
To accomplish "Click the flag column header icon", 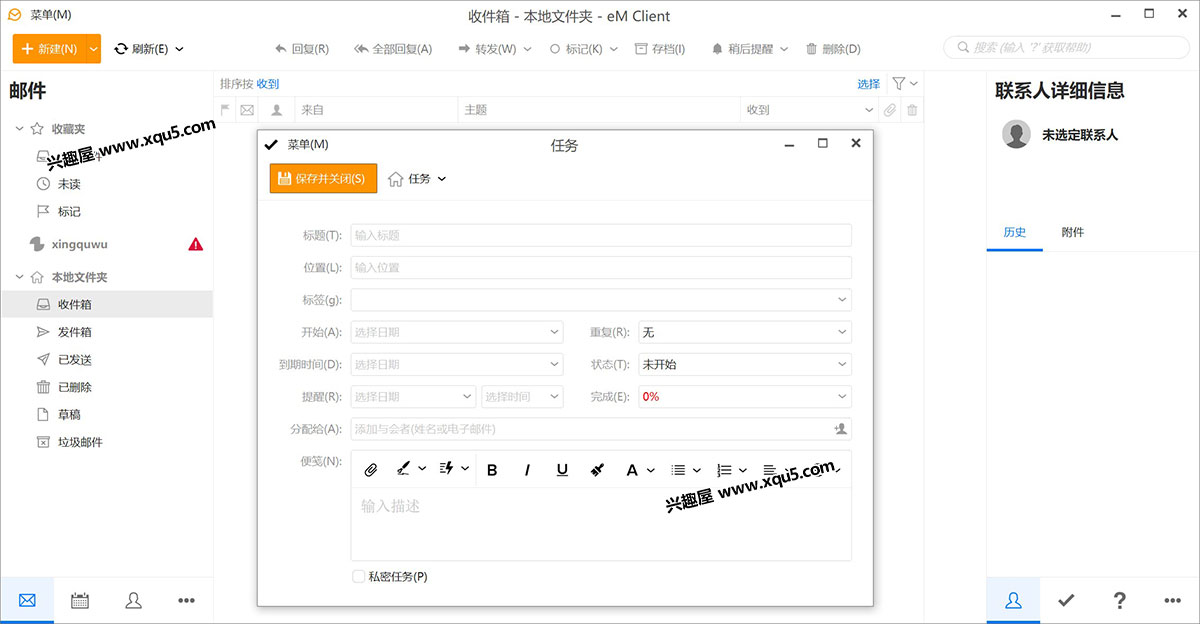I will click(225, 110).
